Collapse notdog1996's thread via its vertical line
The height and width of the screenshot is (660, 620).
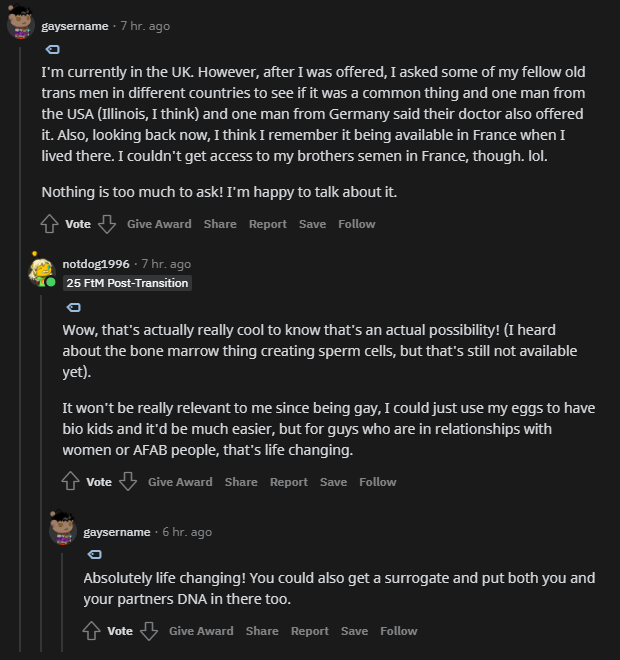click(41, 473)
